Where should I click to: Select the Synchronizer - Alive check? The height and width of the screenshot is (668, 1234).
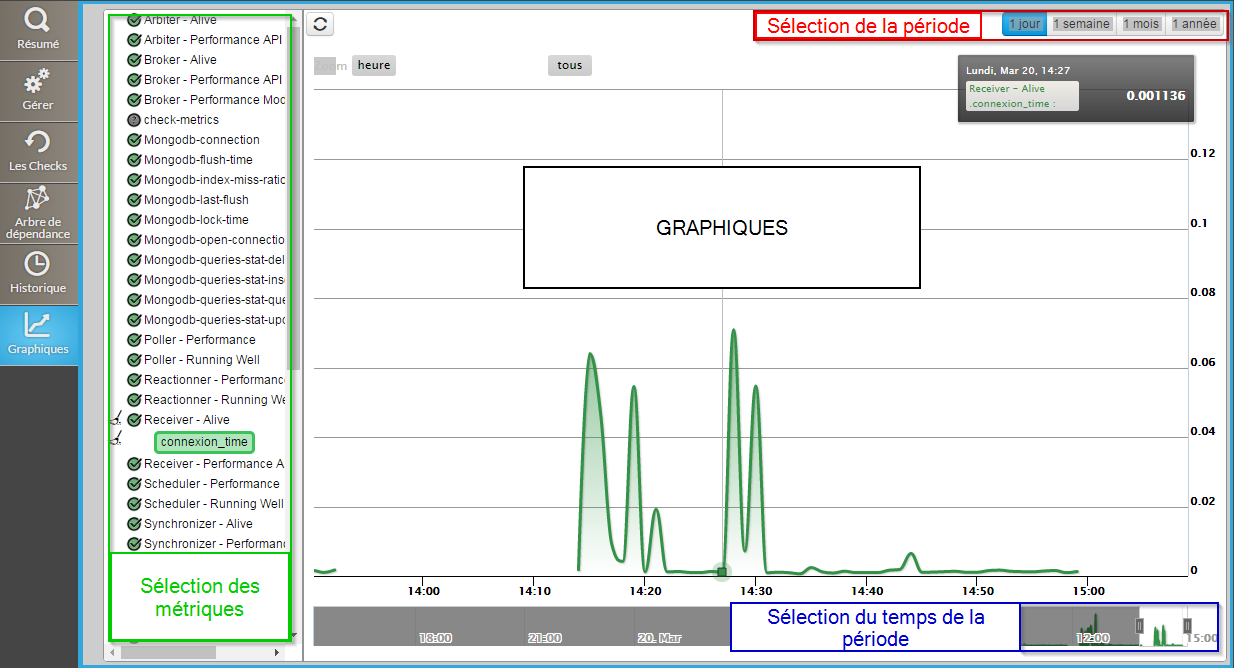(x=198, y=524)
